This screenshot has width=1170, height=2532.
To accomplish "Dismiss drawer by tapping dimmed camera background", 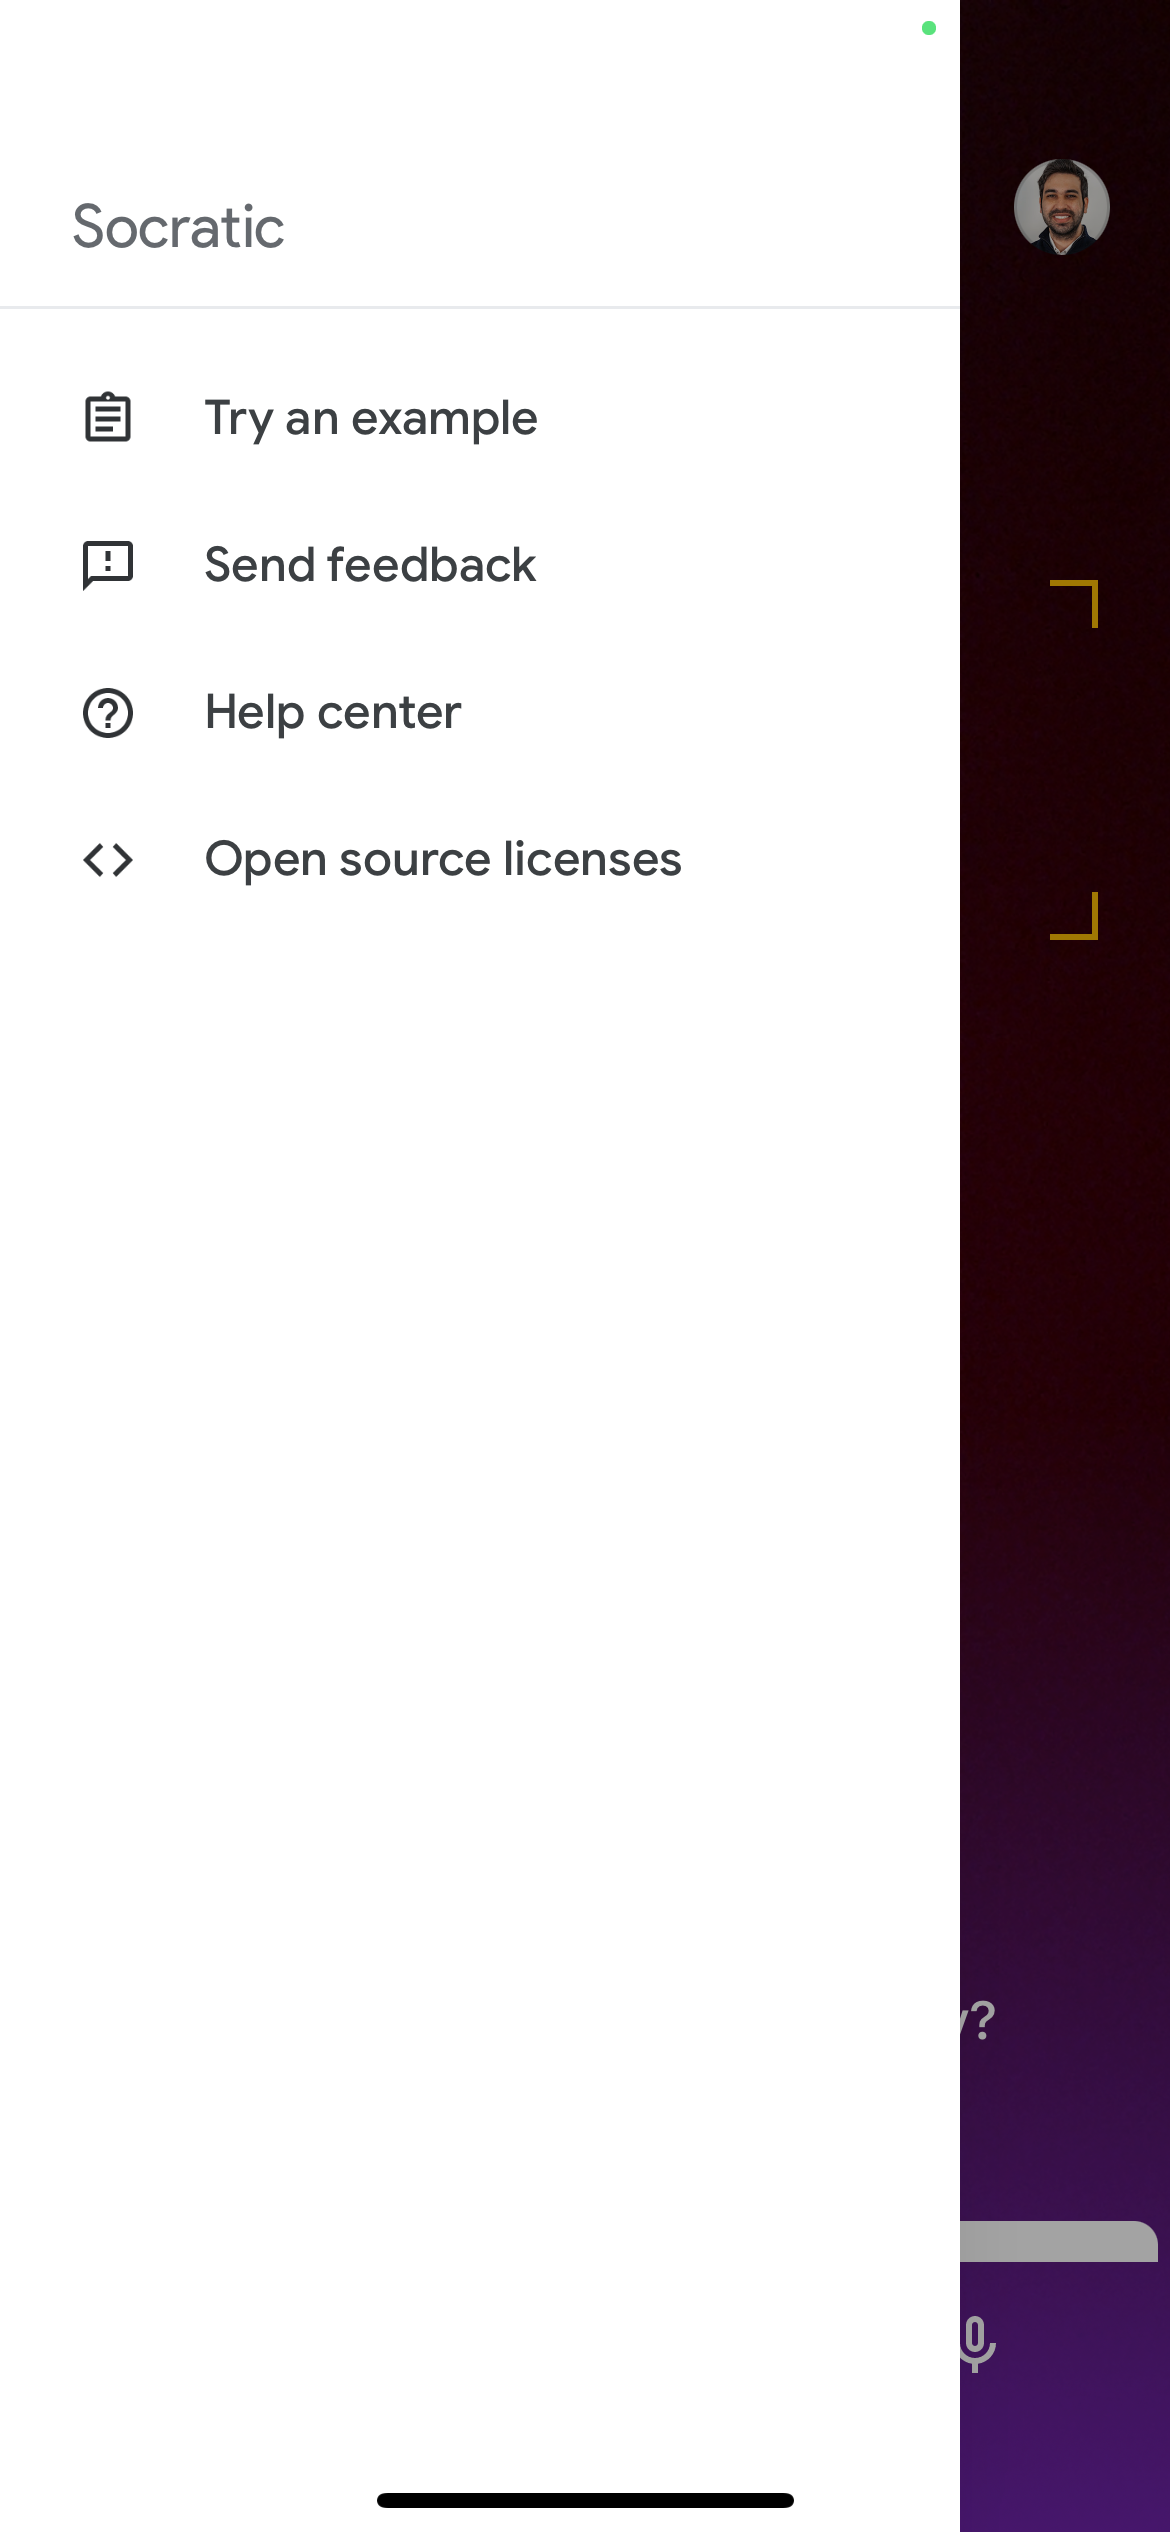I will [1065, 1300].
